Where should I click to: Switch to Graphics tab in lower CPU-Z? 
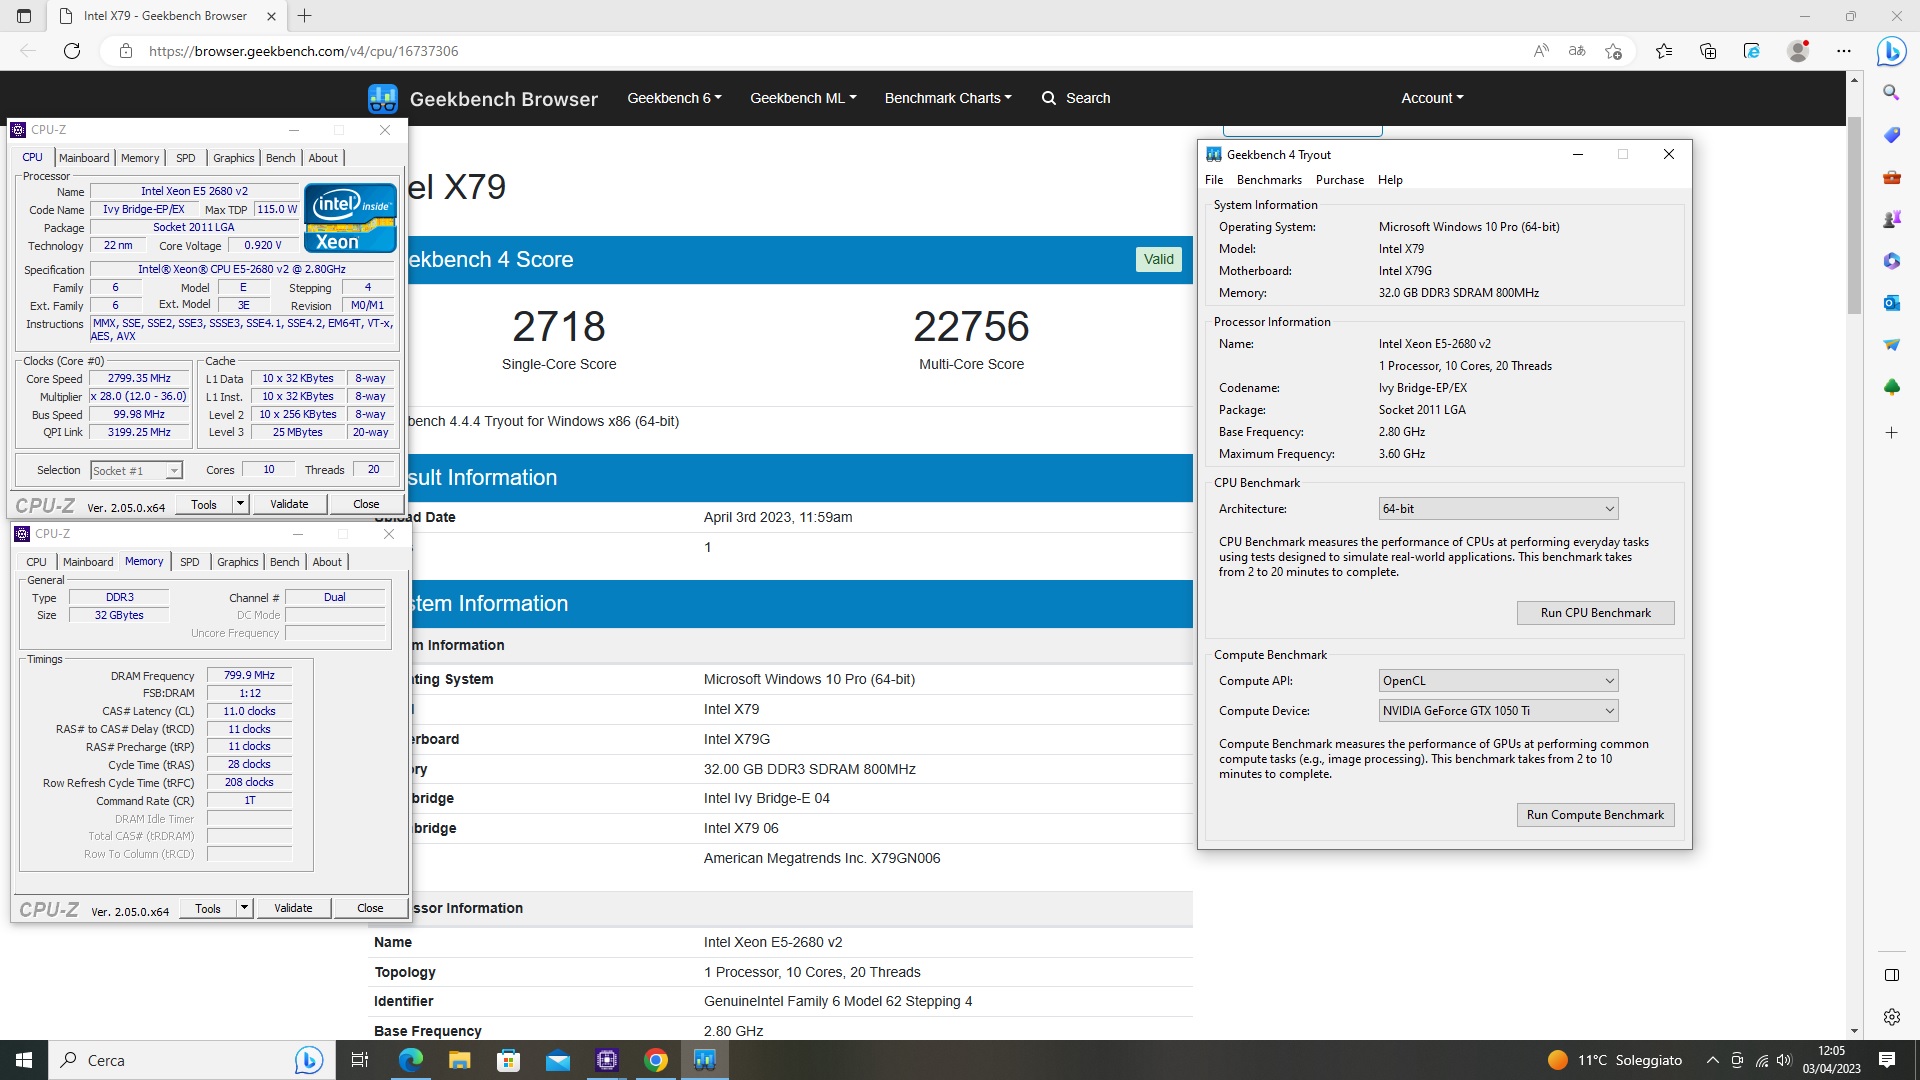point(238,562)
